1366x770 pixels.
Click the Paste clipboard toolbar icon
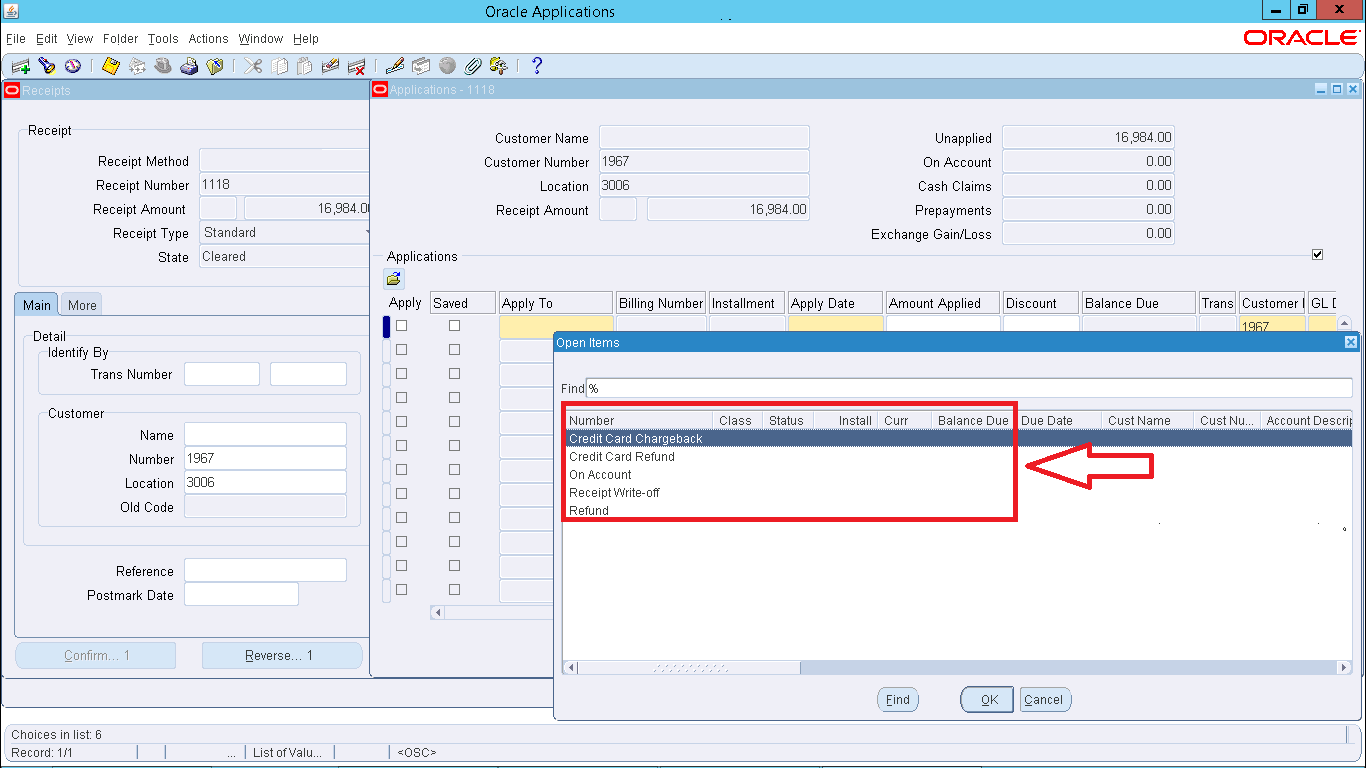(305, 66)
